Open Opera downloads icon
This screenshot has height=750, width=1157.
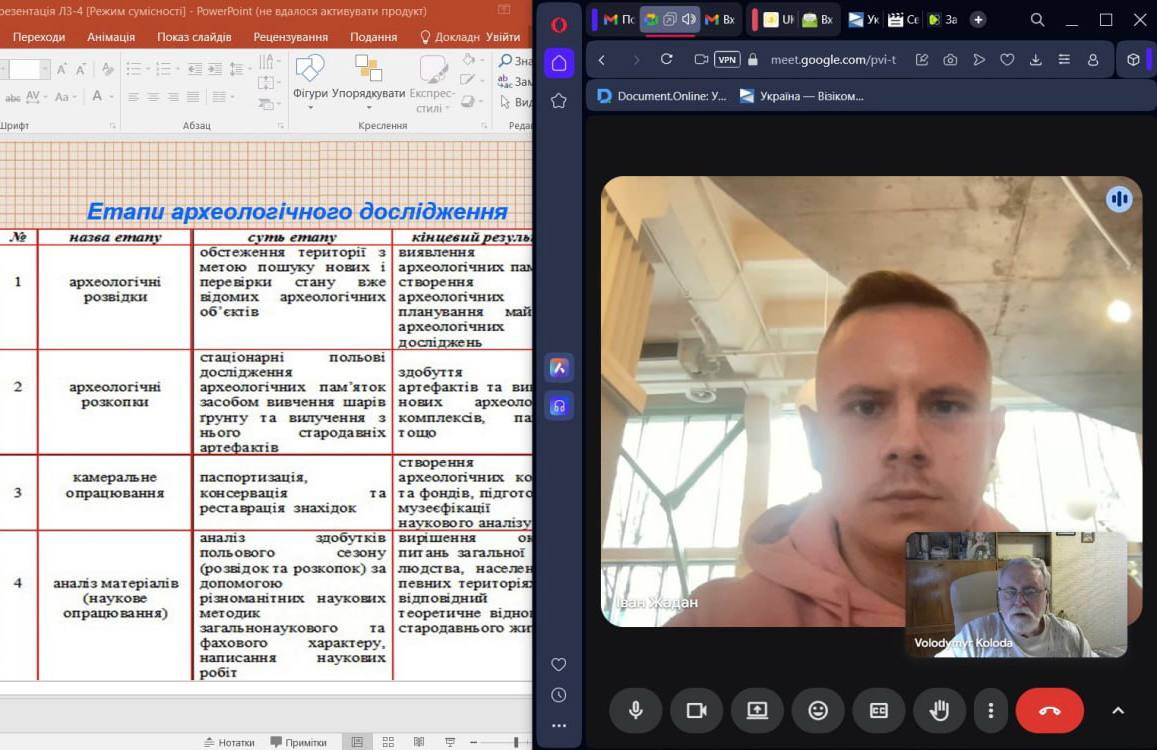[1035, 60]
